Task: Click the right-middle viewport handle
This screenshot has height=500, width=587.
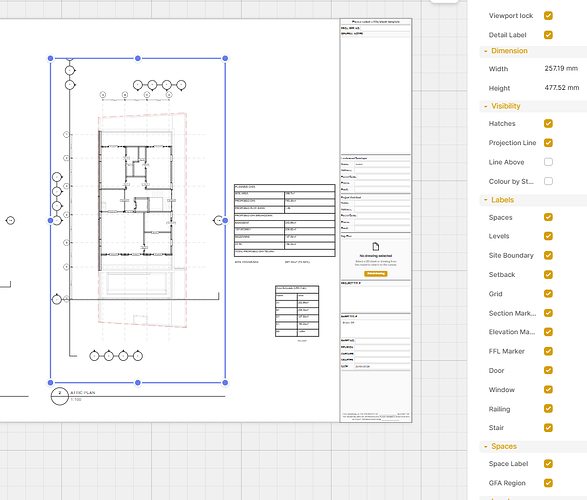Action: coord(225,220)
